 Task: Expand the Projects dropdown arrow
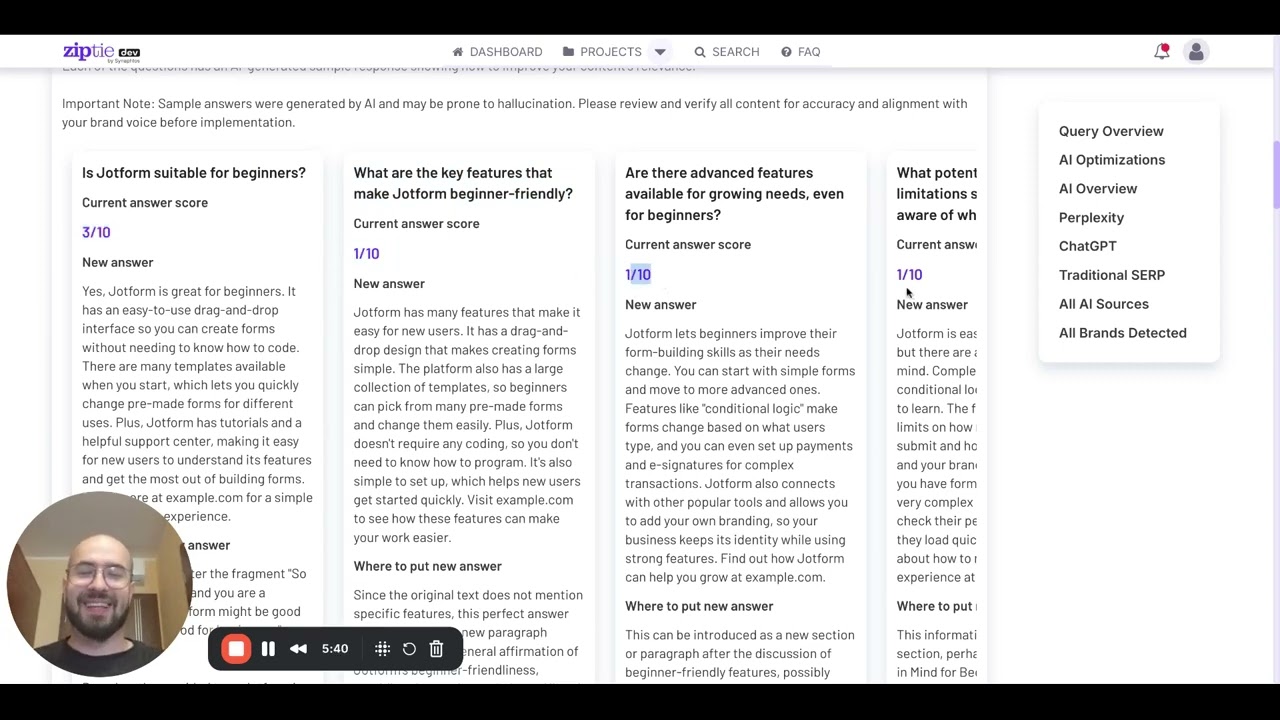[x=660, y=52]
